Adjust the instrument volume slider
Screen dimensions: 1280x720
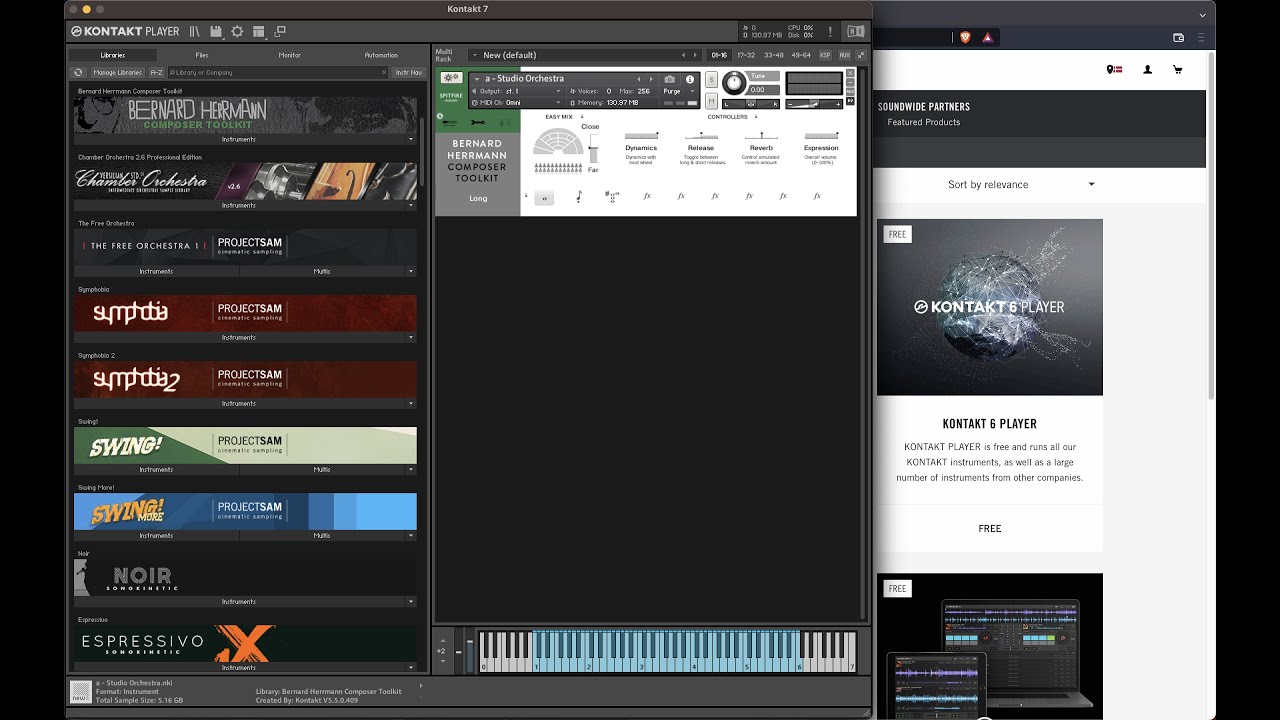coord(815,104)
